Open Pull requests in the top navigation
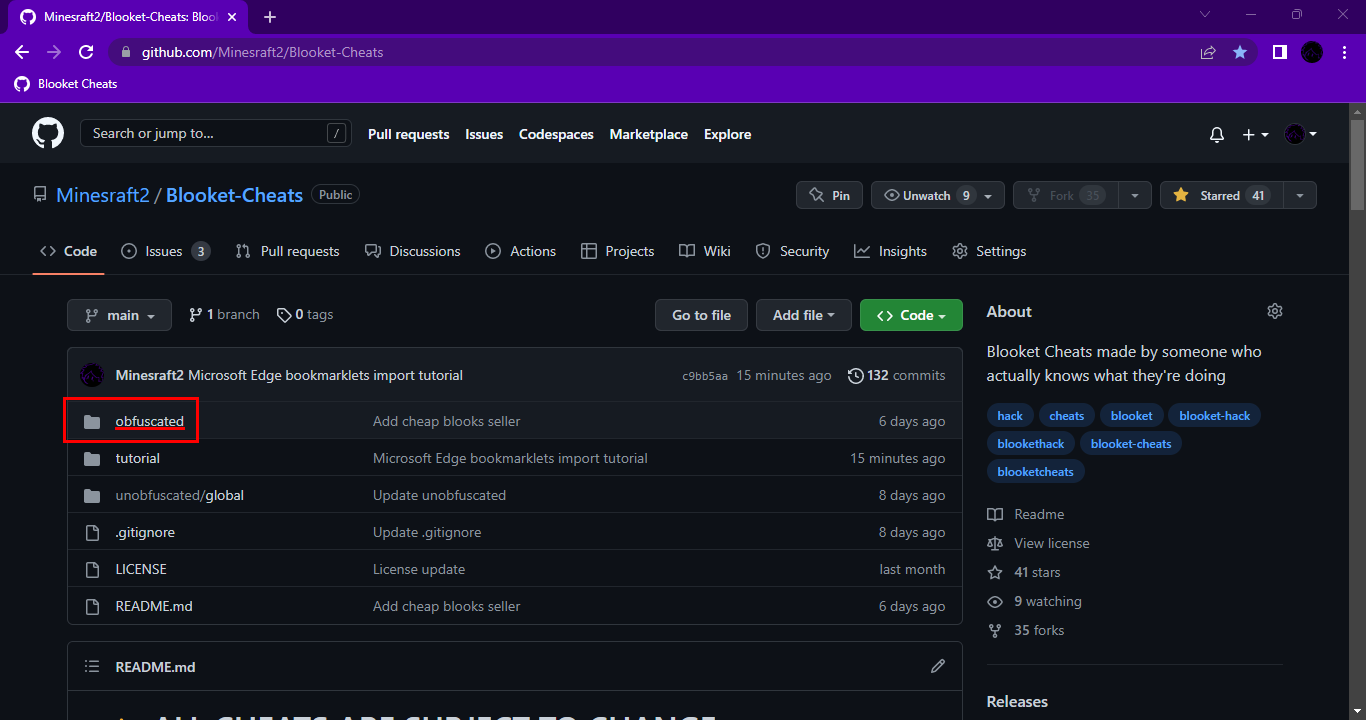The height and width of the screenshot is (720, 1366). coord(409,134)
